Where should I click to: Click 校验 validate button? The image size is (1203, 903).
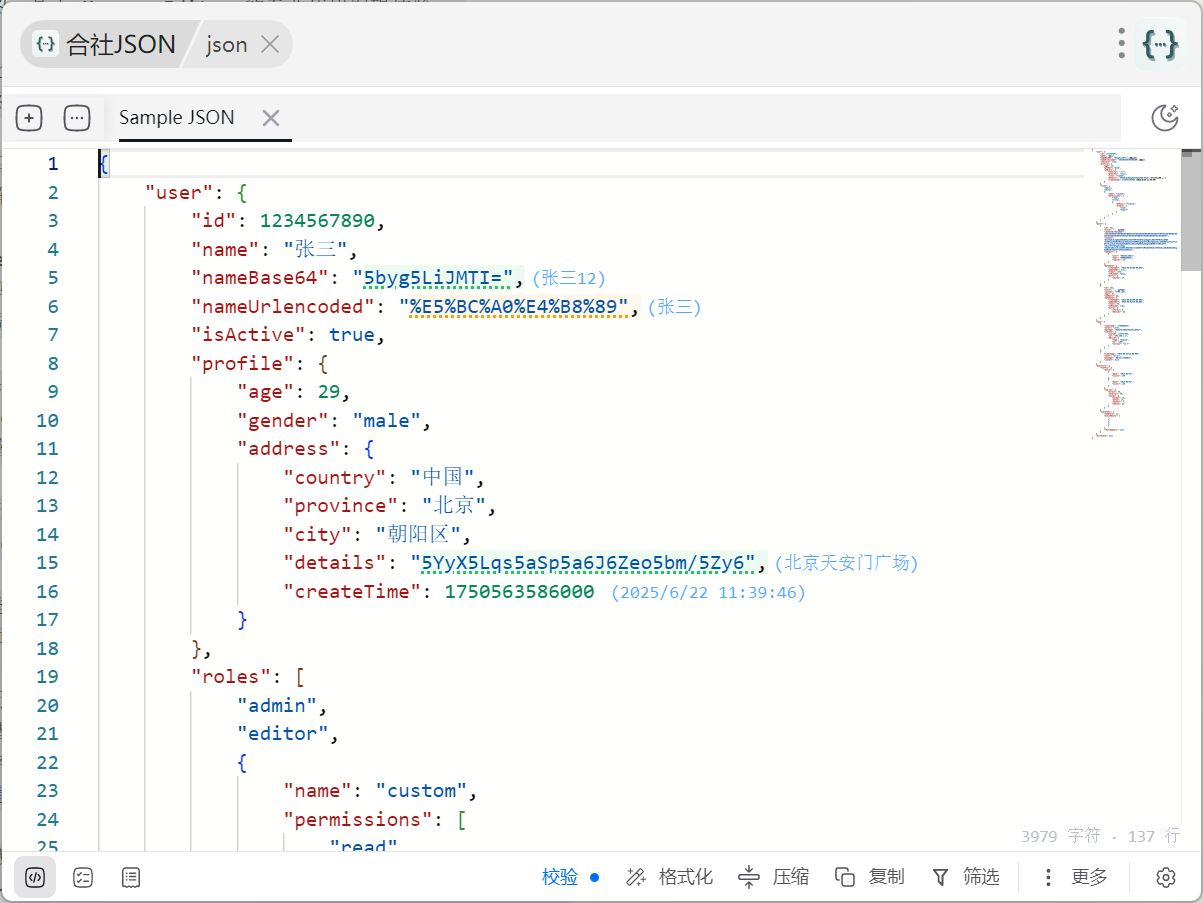[x=570, y=877]
